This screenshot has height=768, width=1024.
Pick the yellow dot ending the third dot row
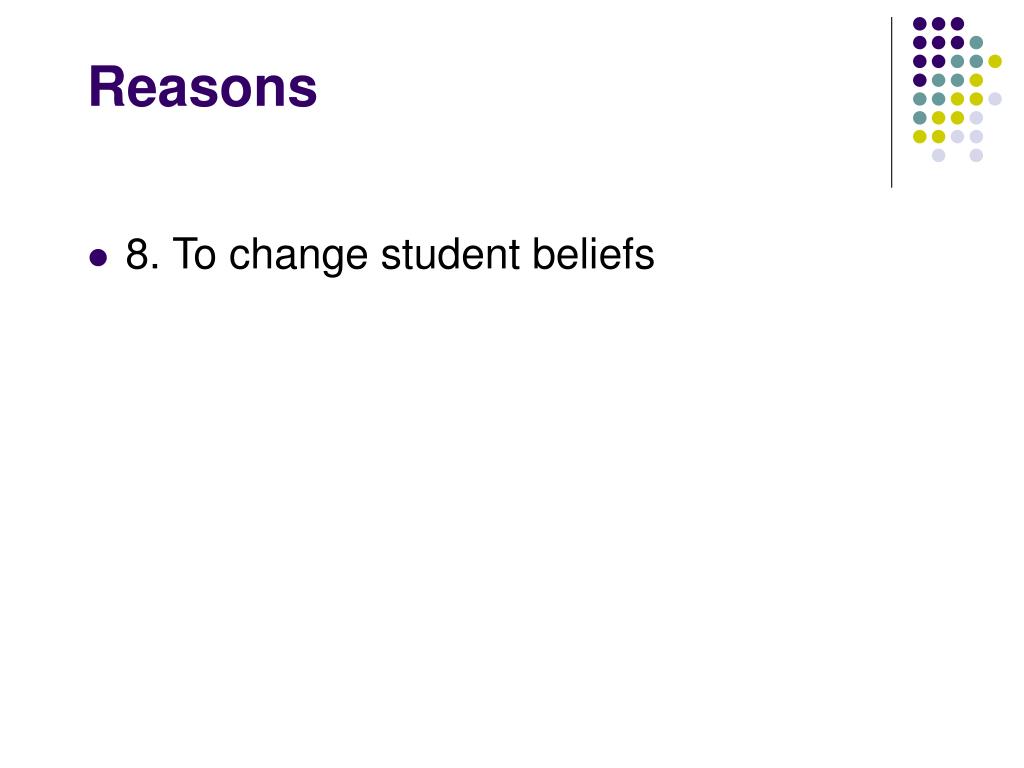(x=995, y=61)
